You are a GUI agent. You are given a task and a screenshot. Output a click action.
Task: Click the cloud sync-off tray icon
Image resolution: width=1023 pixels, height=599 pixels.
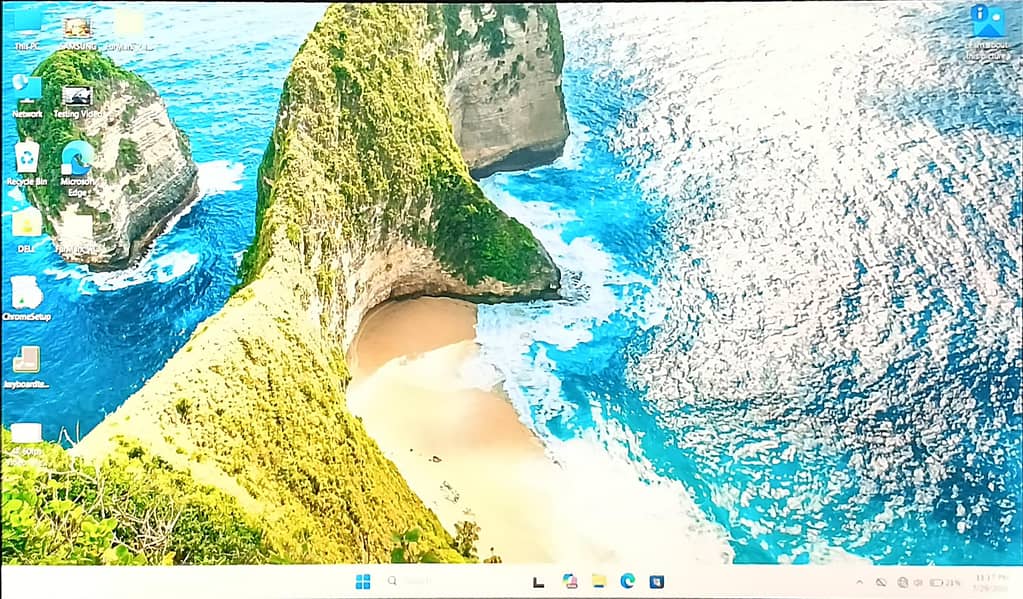(x=881, y=582)
